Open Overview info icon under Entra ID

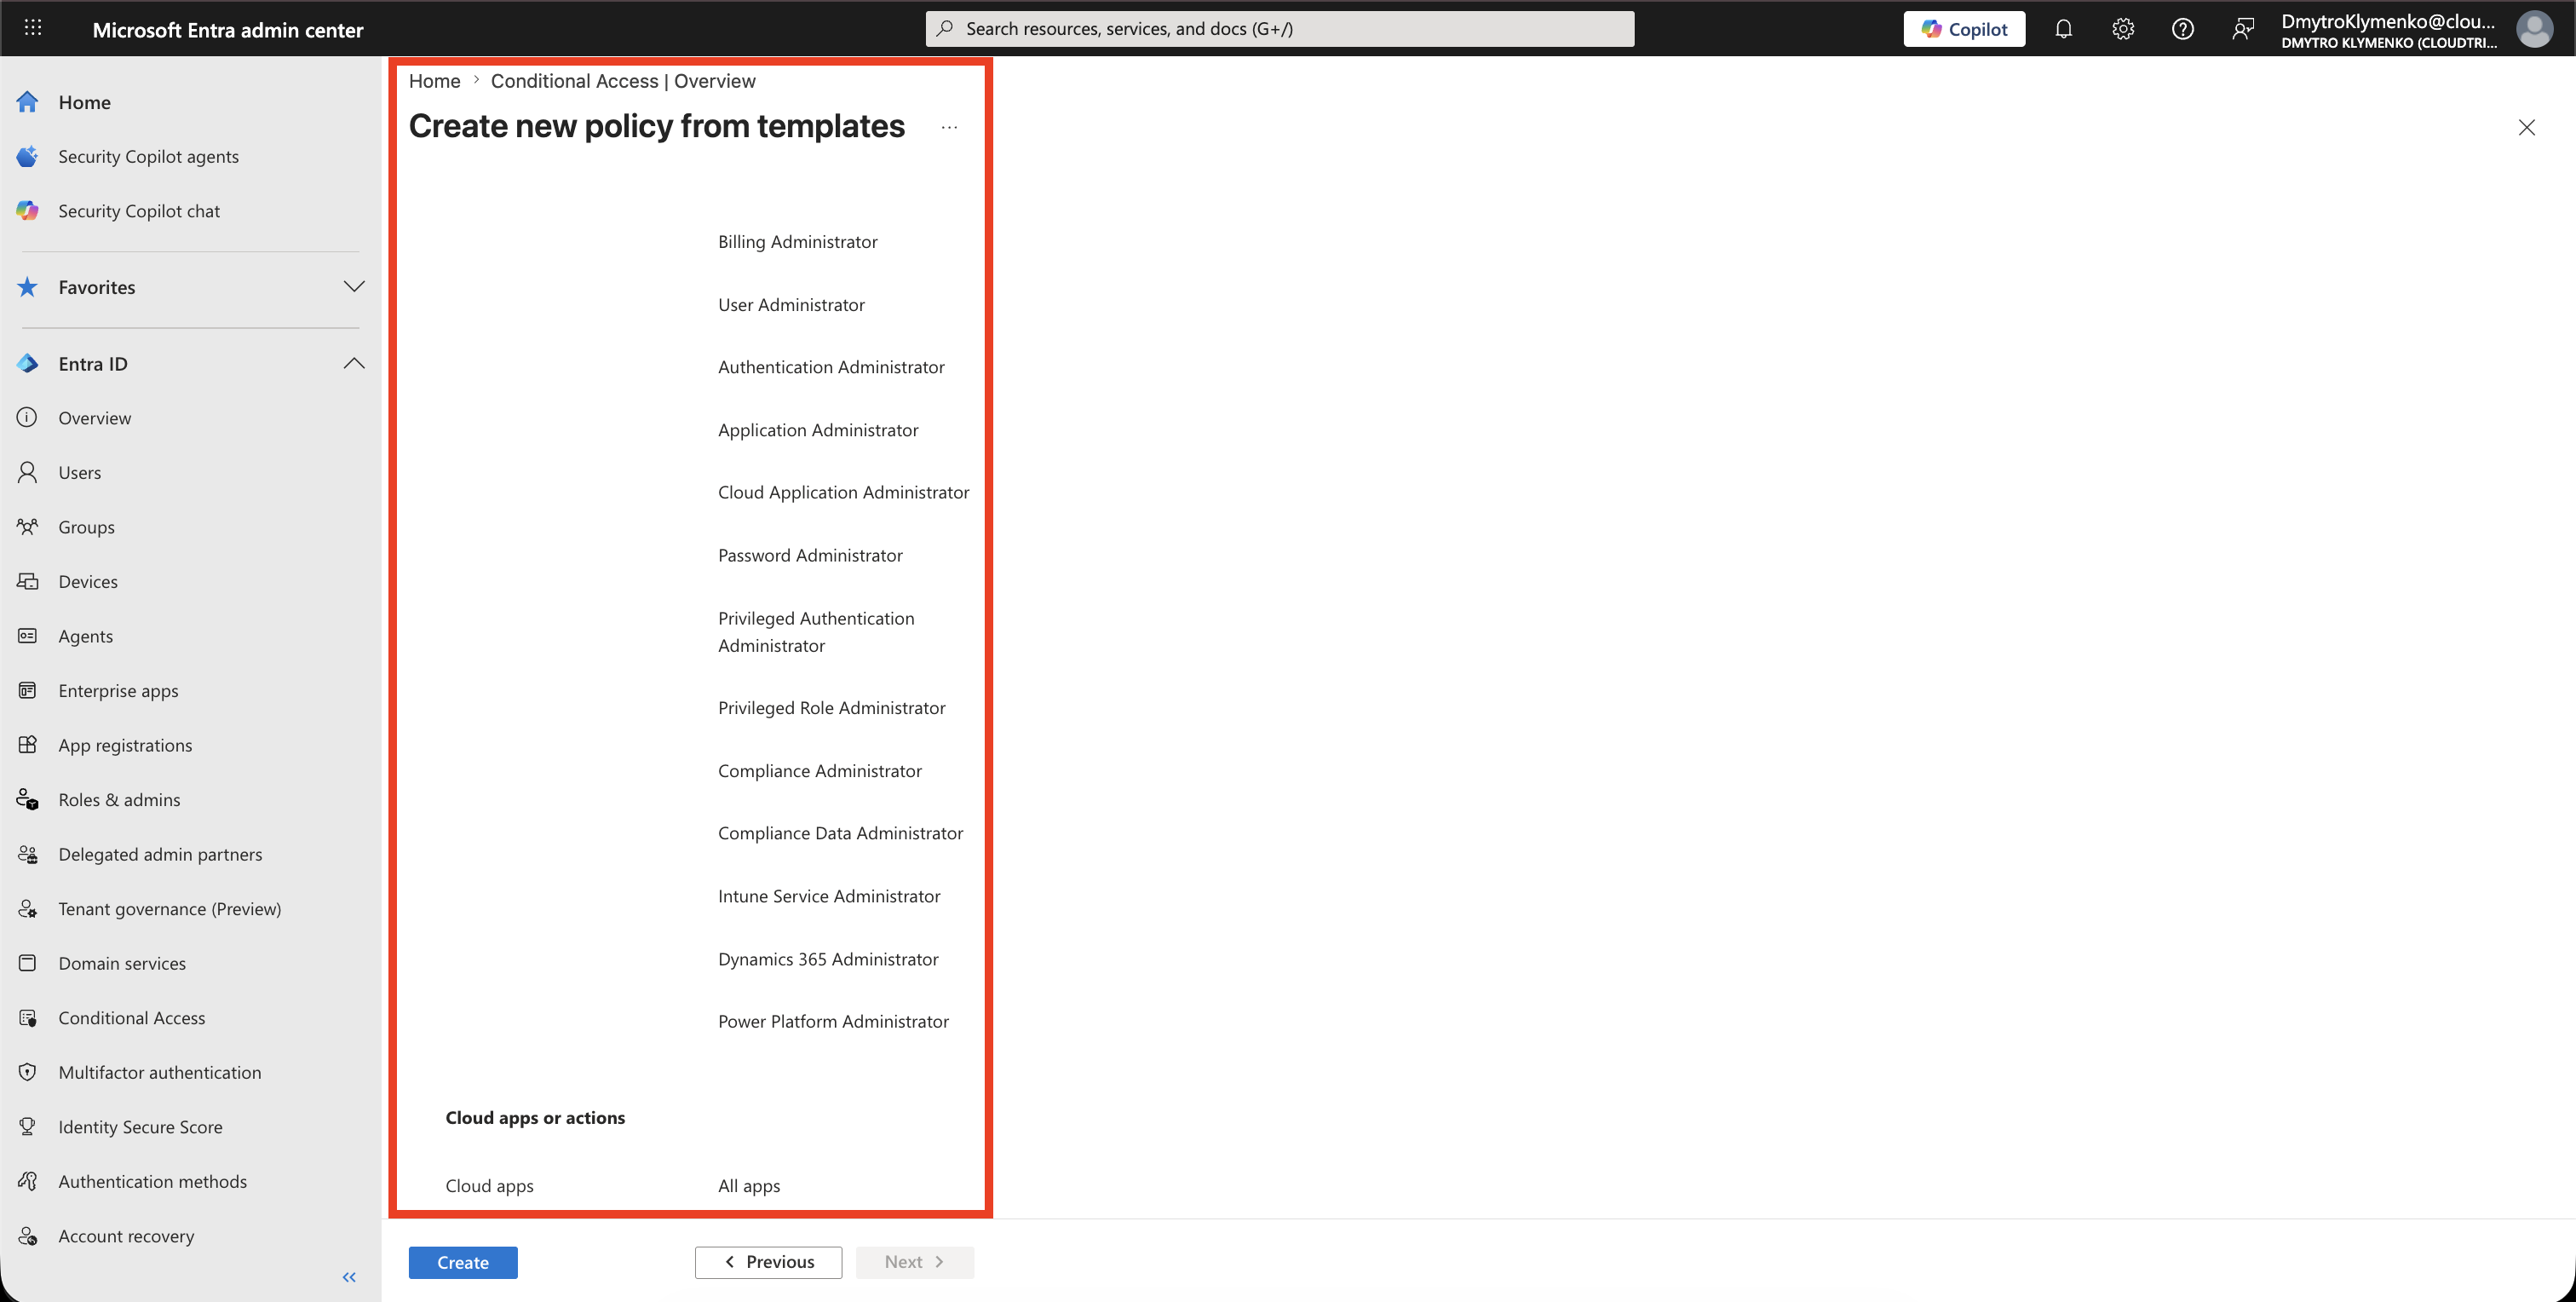point(27,418)
